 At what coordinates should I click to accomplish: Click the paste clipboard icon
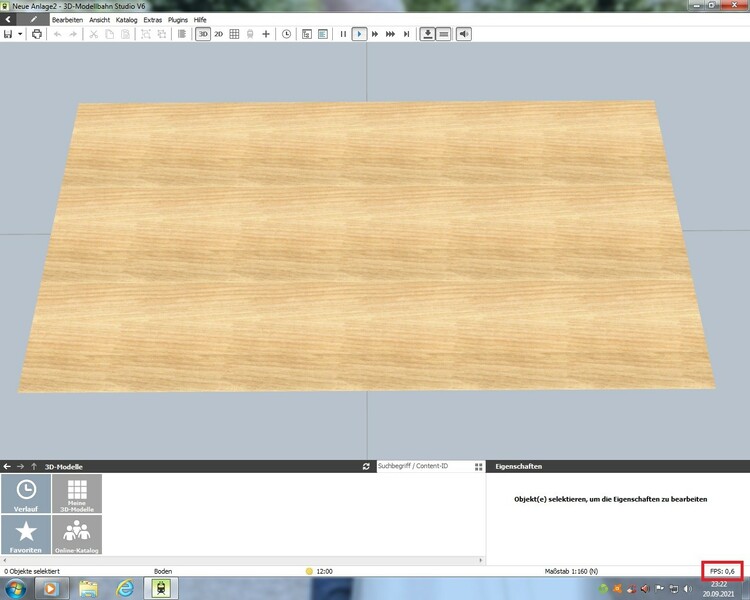click(x=125, y=34)
